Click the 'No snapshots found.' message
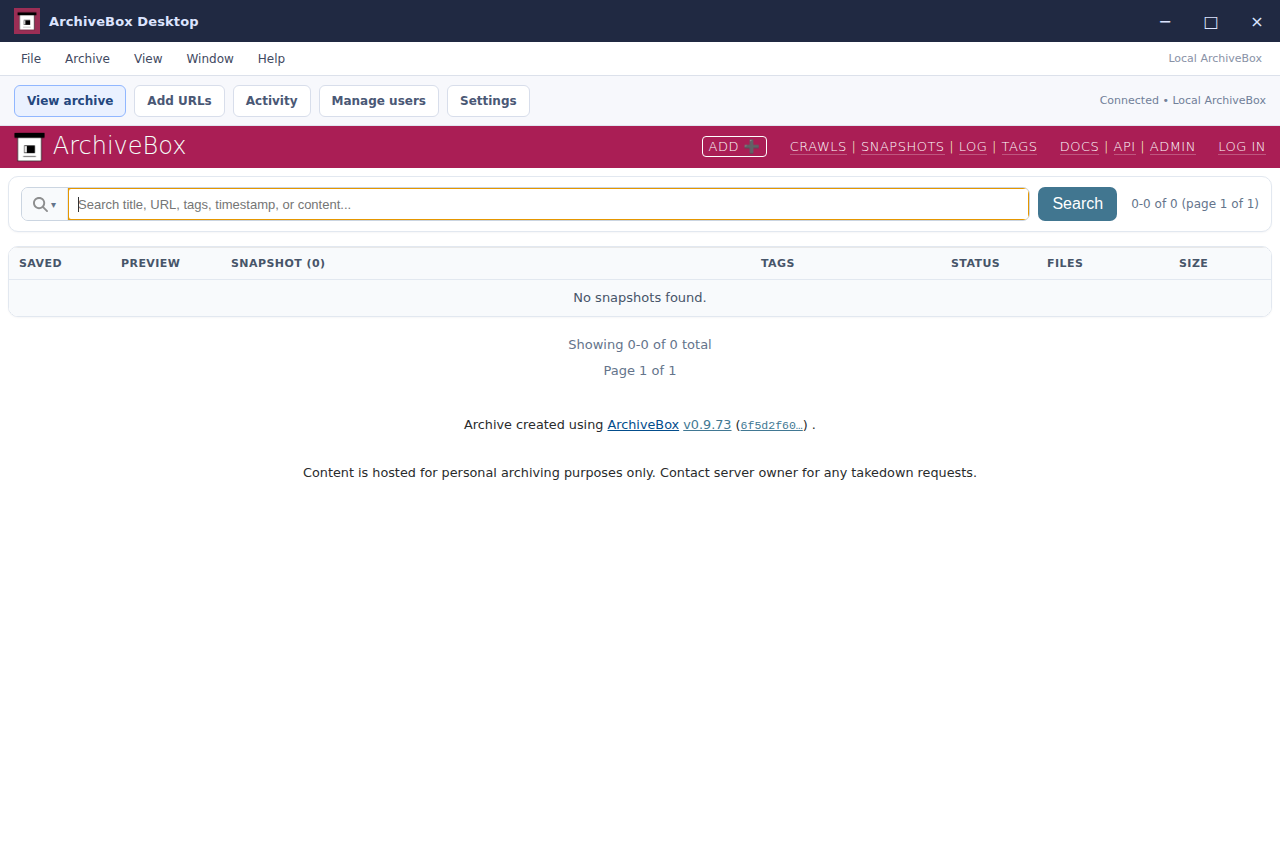 [x=640, y=298]
